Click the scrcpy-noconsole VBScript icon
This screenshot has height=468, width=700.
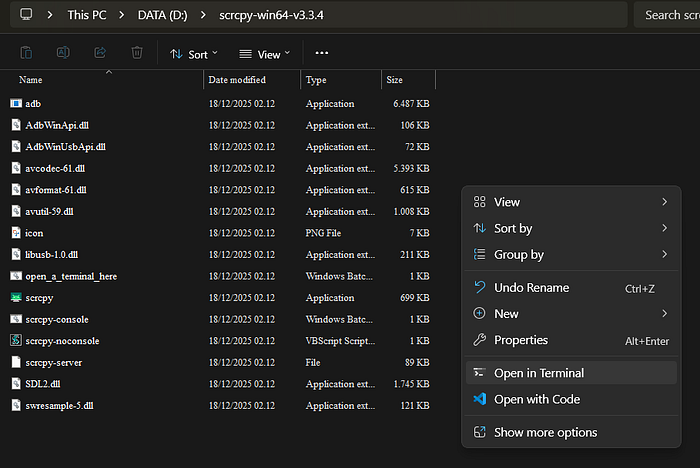(16, 340)
